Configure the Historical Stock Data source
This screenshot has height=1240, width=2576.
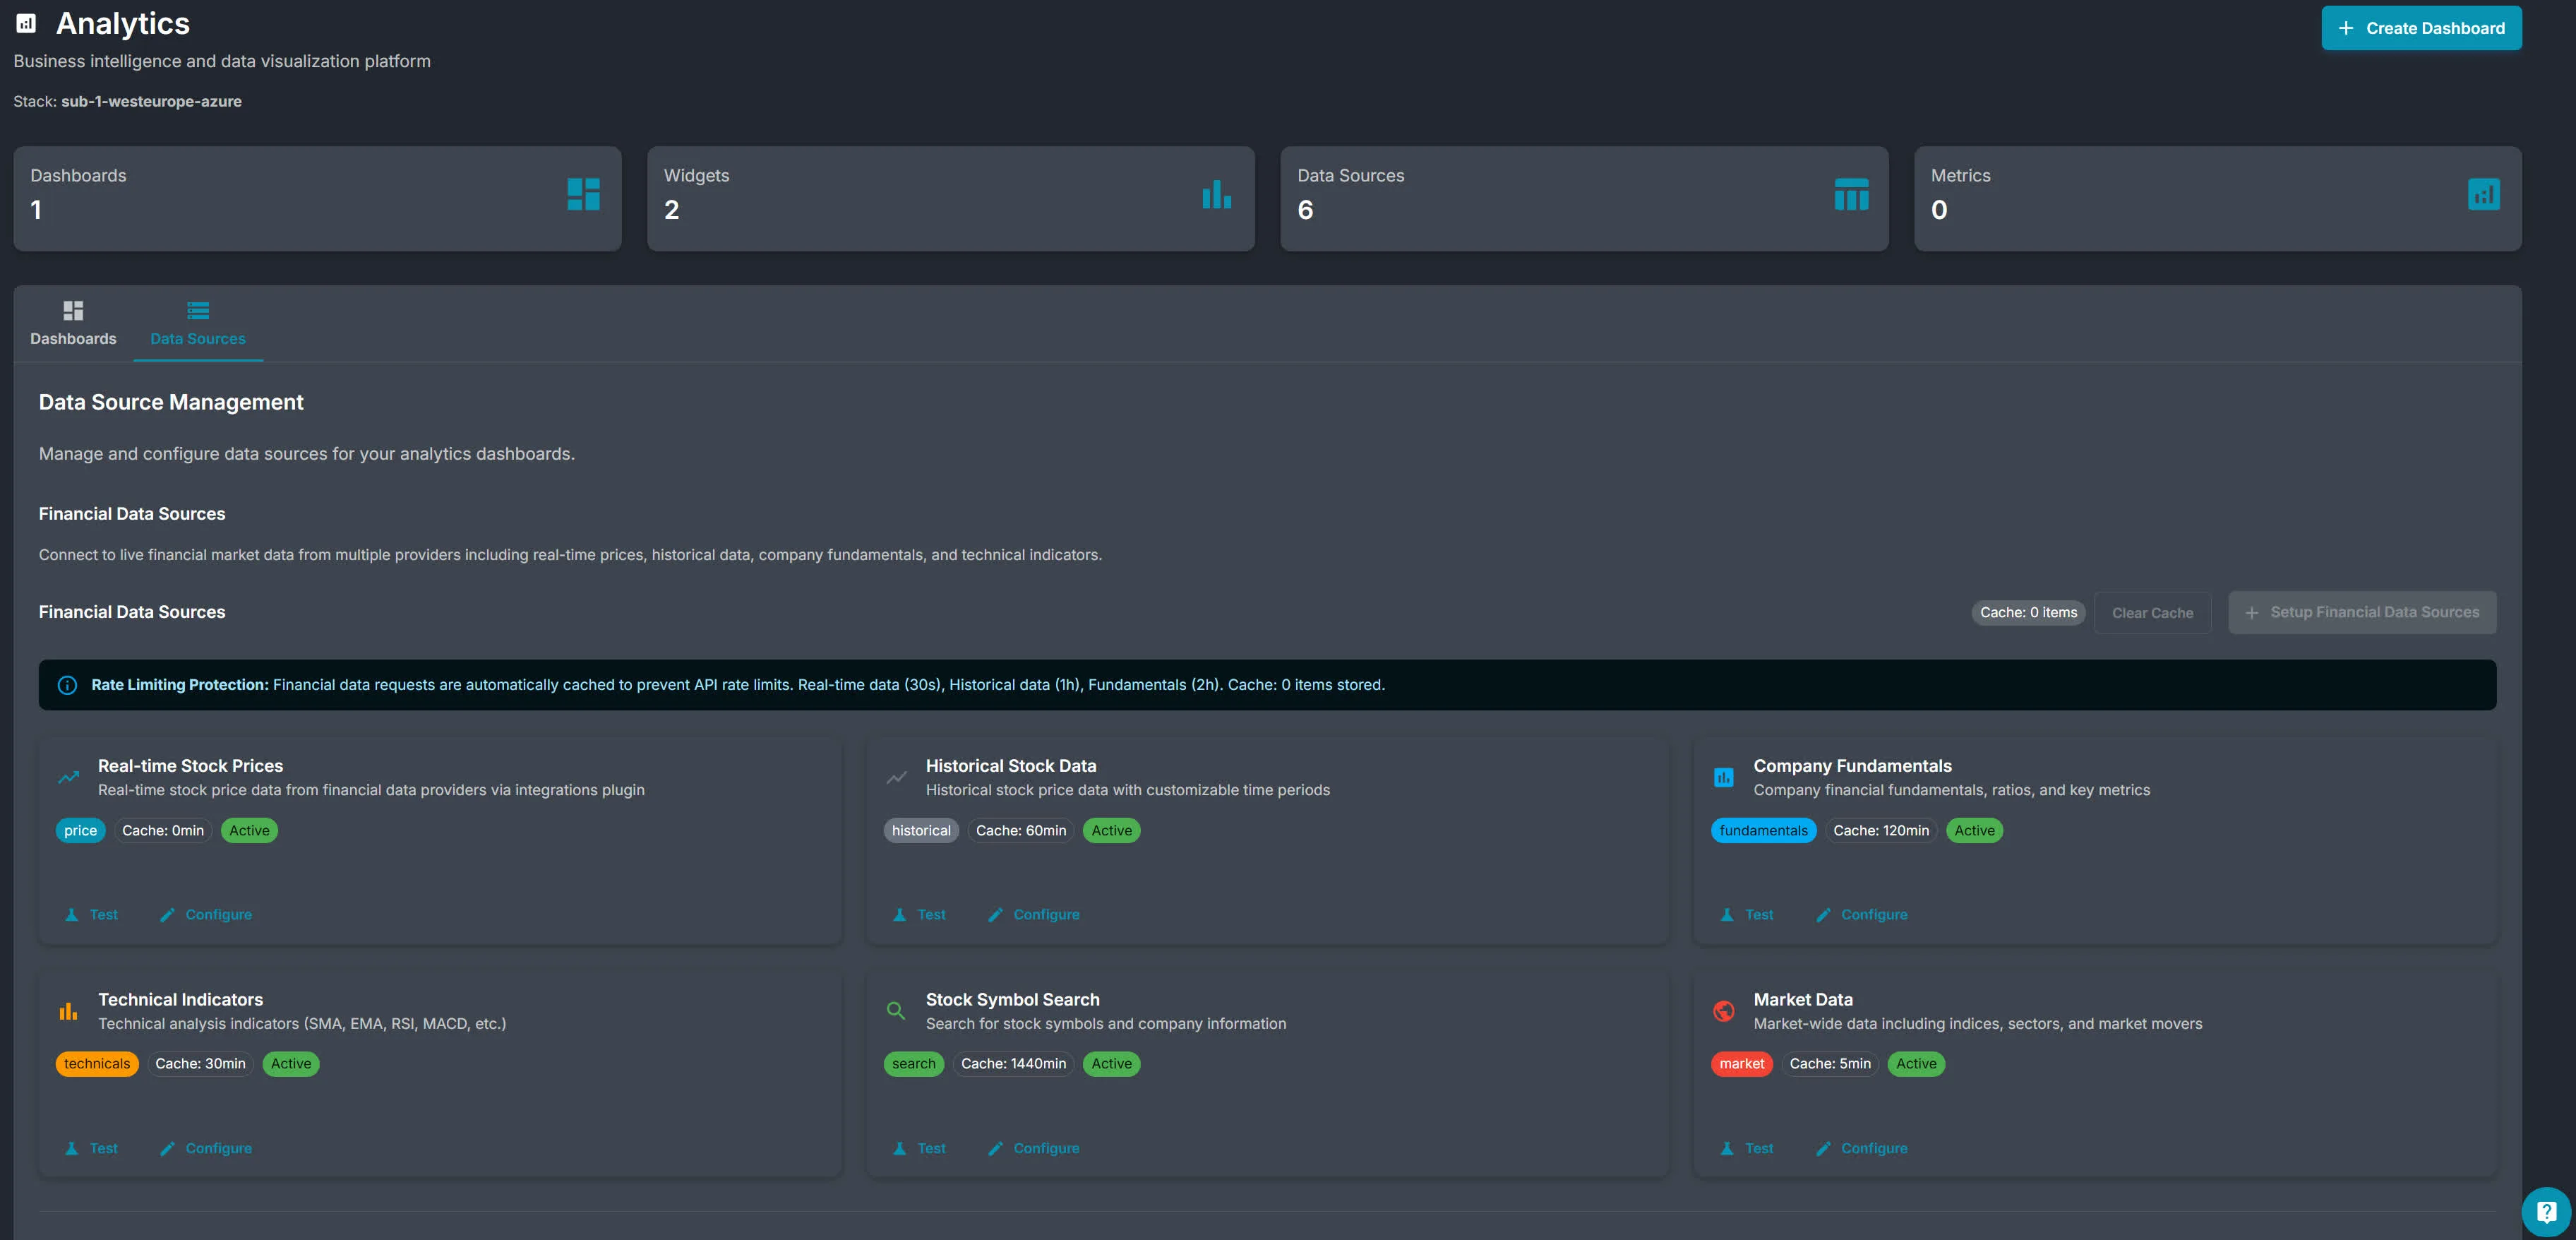(1034, 915)
